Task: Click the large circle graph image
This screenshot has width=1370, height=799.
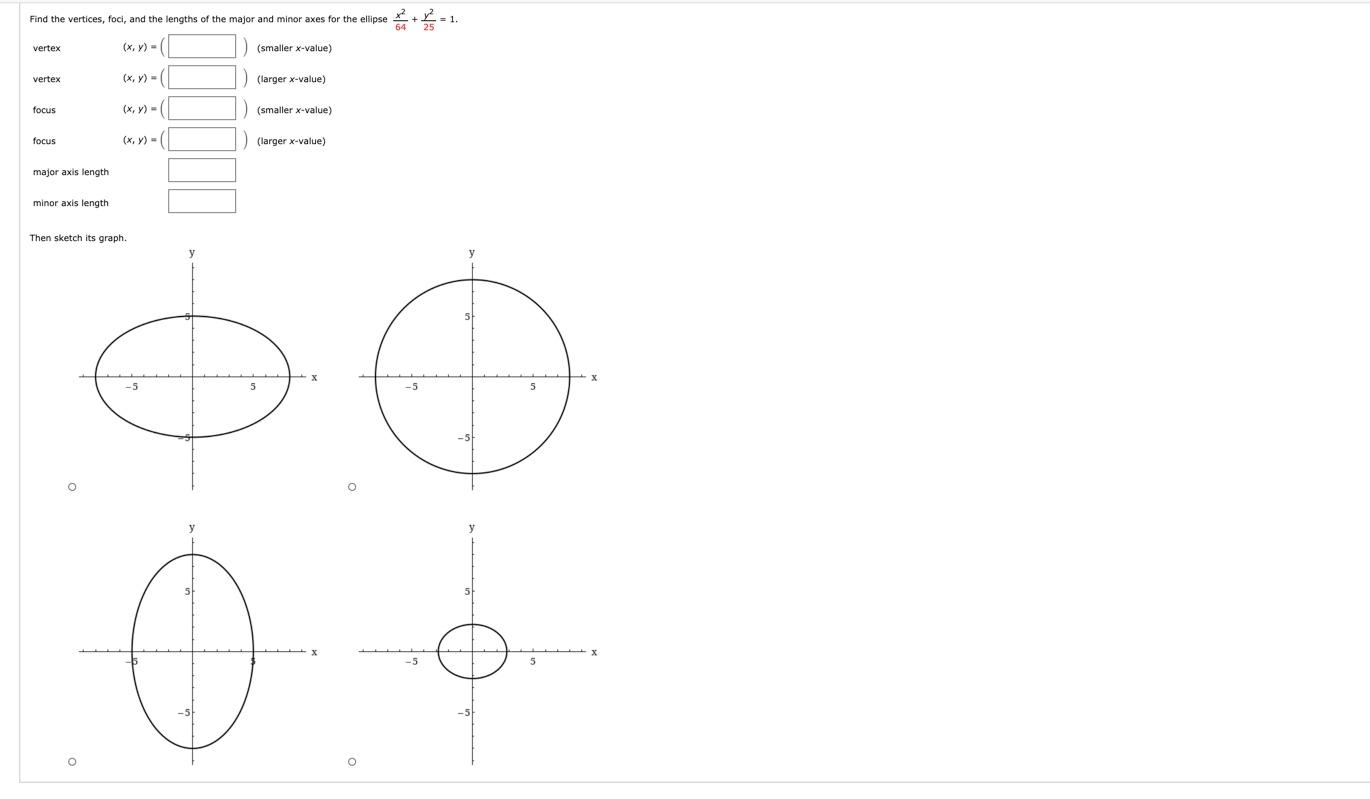Action: click(472, 376)
